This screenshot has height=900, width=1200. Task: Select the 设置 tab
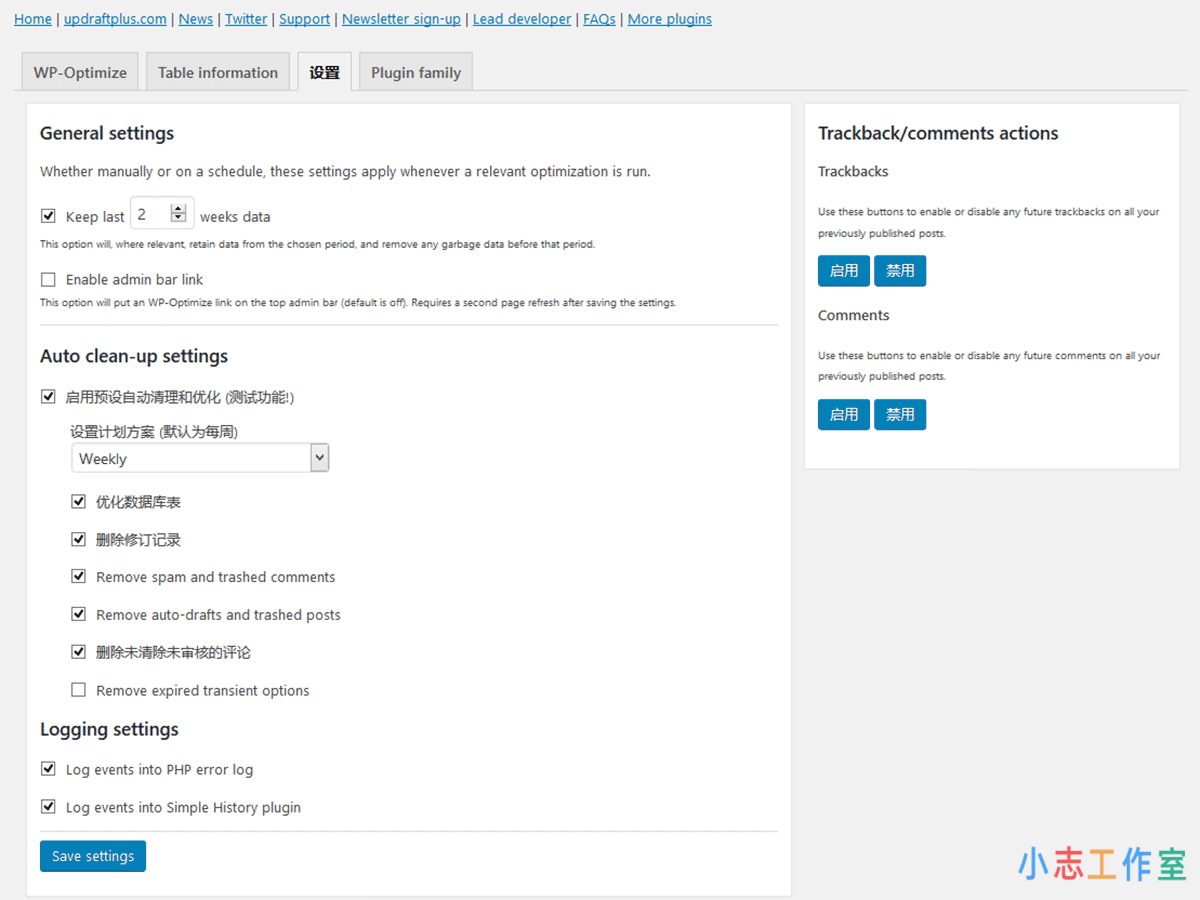[324, 72]
